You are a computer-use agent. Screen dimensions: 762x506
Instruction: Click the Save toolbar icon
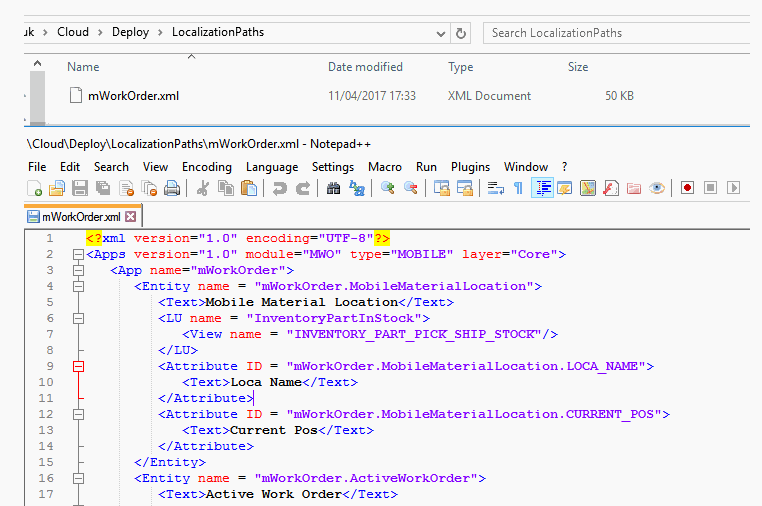(x=80, y=188)
